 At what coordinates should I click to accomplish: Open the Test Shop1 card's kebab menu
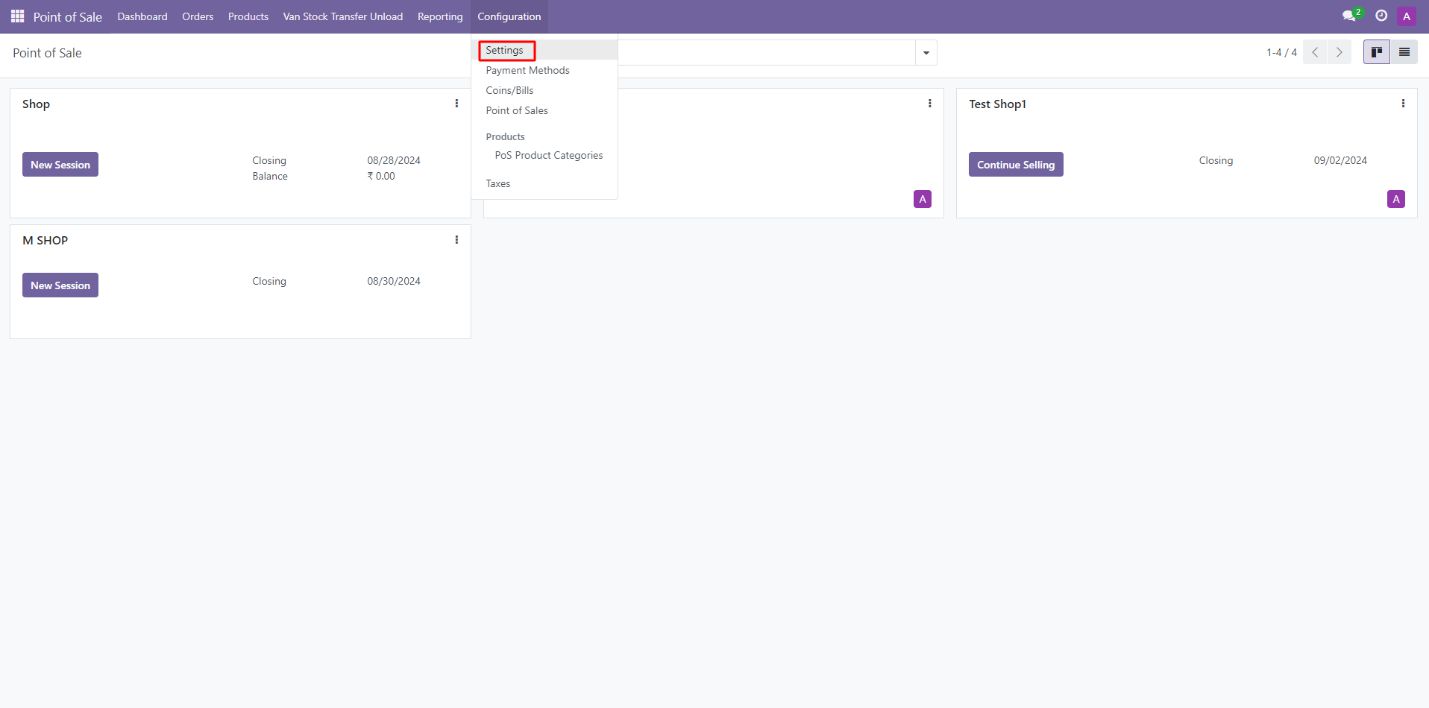pyautogui.click(x=1402, y=103)
